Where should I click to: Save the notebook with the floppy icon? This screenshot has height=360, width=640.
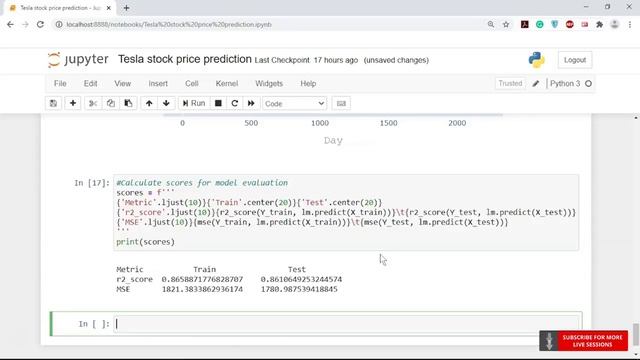point(53,103)
